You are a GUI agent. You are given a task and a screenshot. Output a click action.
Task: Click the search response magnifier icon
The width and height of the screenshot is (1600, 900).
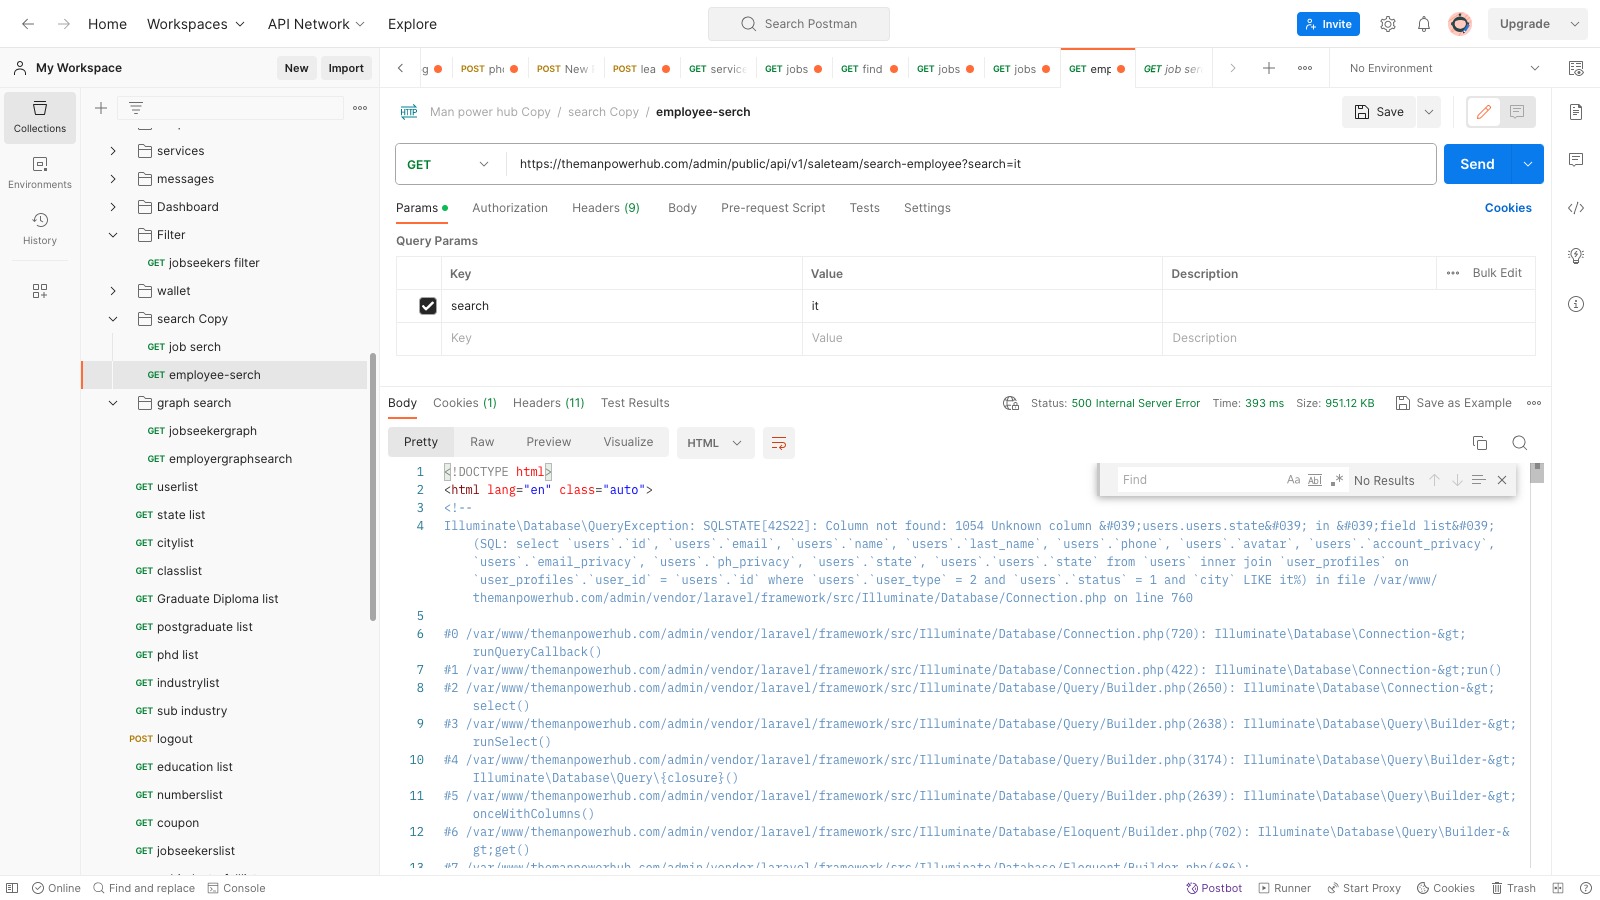(1520, 443)
